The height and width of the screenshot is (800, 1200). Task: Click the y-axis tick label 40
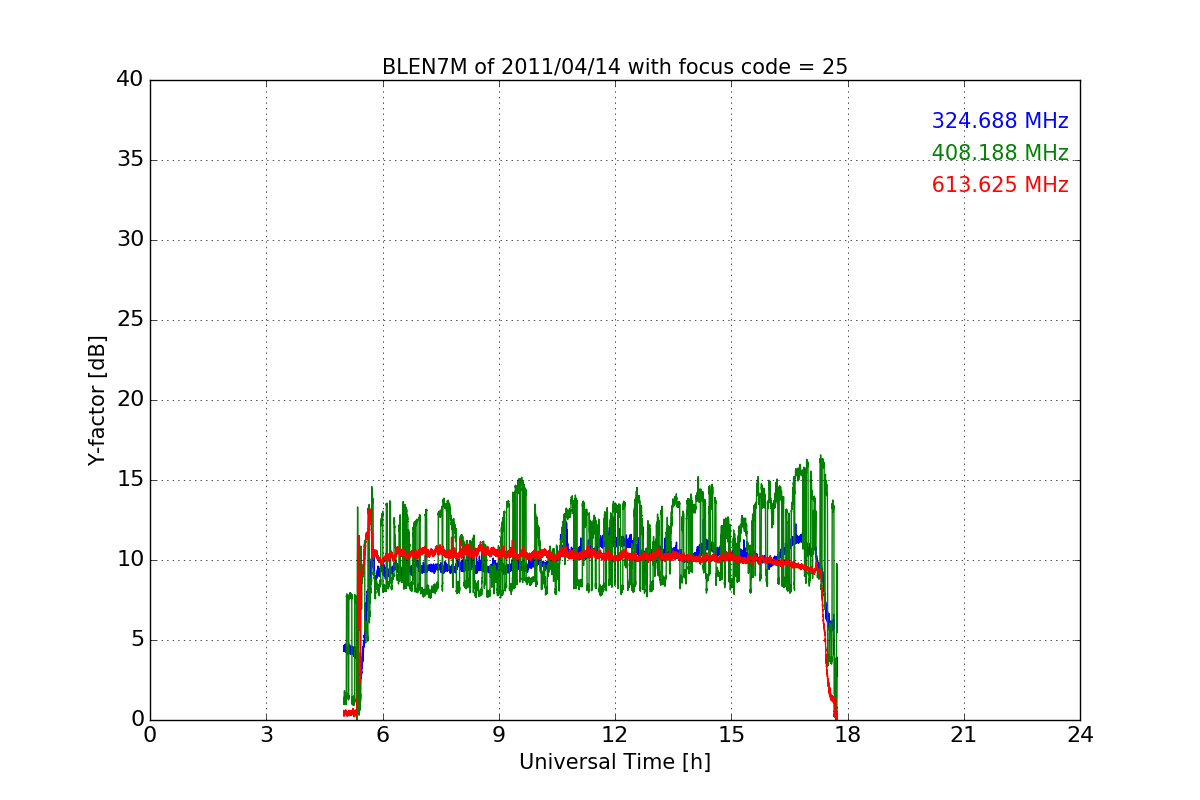(130, 80)
